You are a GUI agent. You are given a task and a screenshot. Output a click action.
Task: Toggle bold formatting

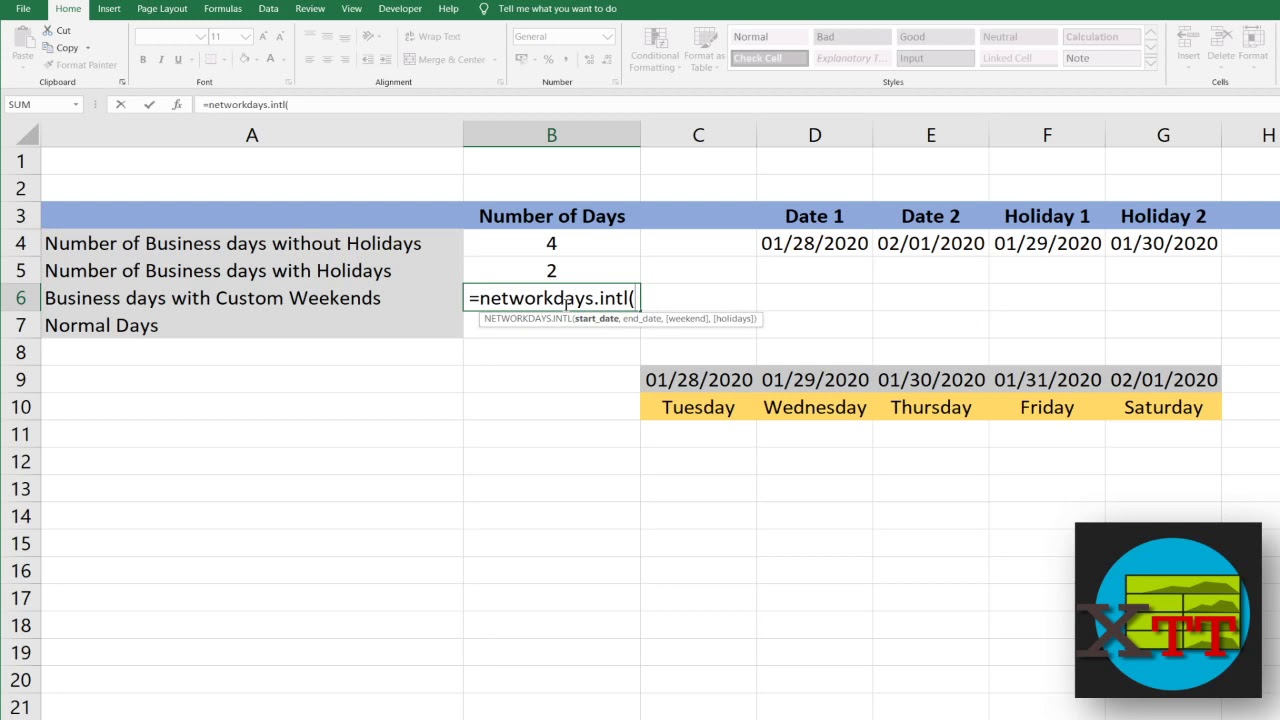coord(143,60)
